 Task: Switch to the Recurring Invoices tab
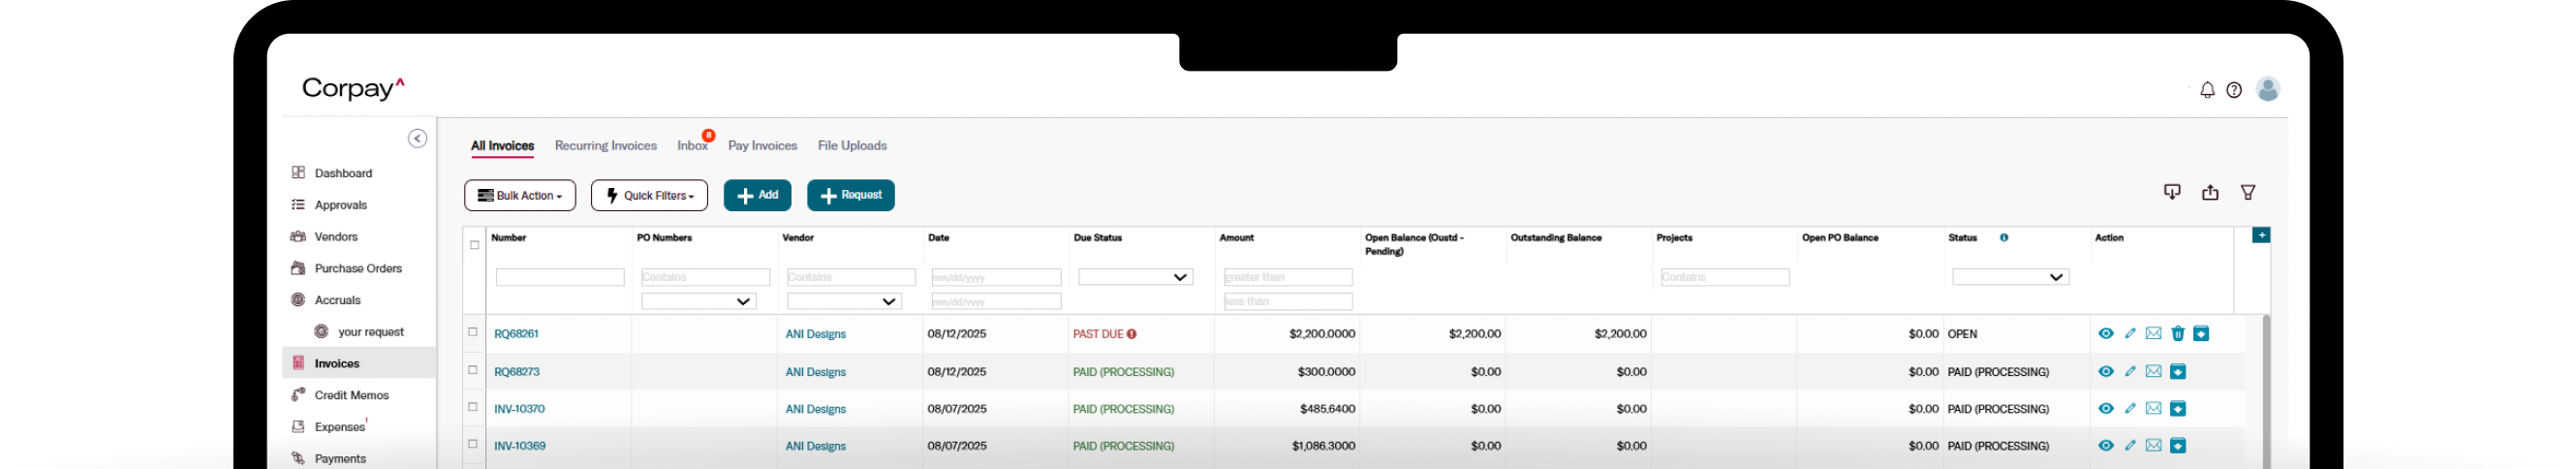(x=605, y=146)
